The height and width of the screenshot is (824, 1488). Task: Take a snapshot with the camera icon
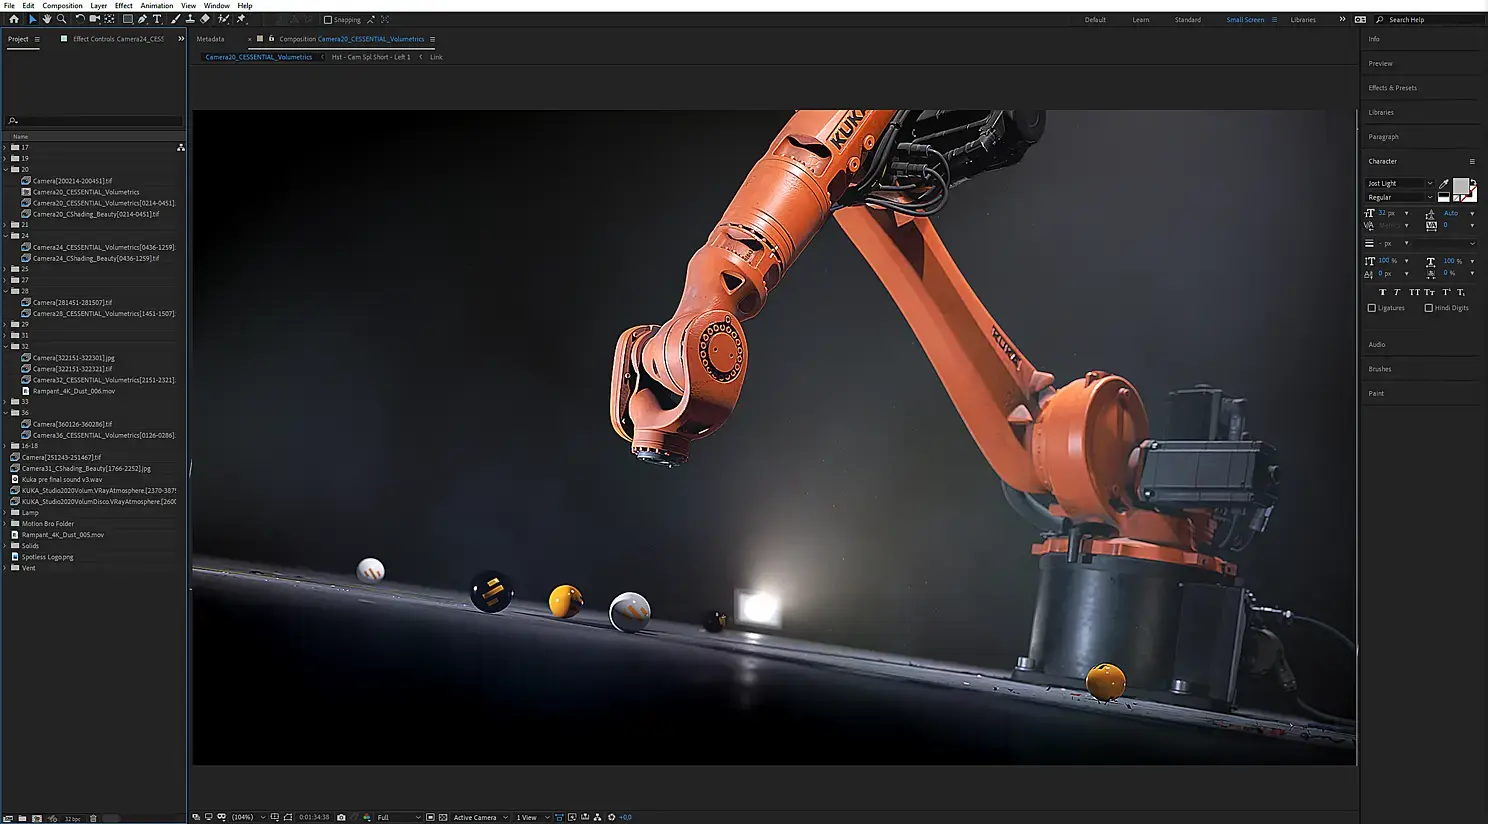click(x=341, y=817)
